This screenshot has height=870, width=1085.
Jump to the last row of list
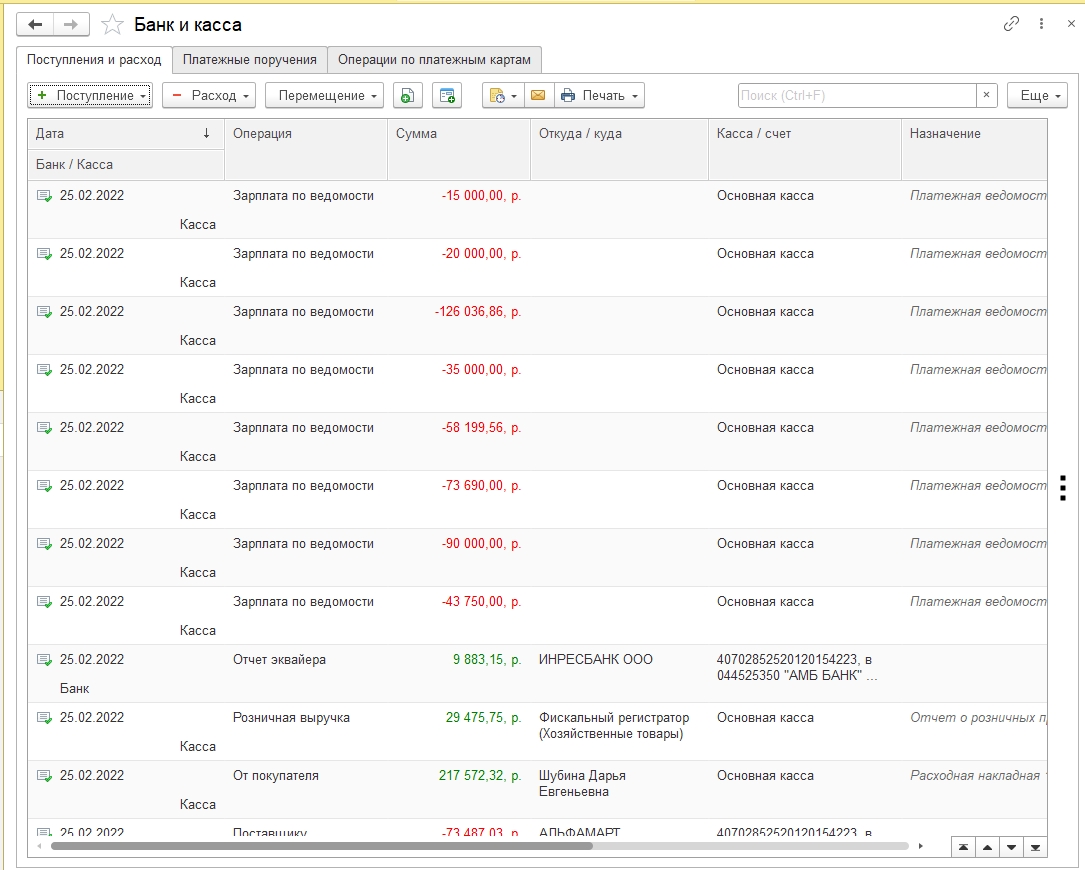click(x=1035, y=847)
